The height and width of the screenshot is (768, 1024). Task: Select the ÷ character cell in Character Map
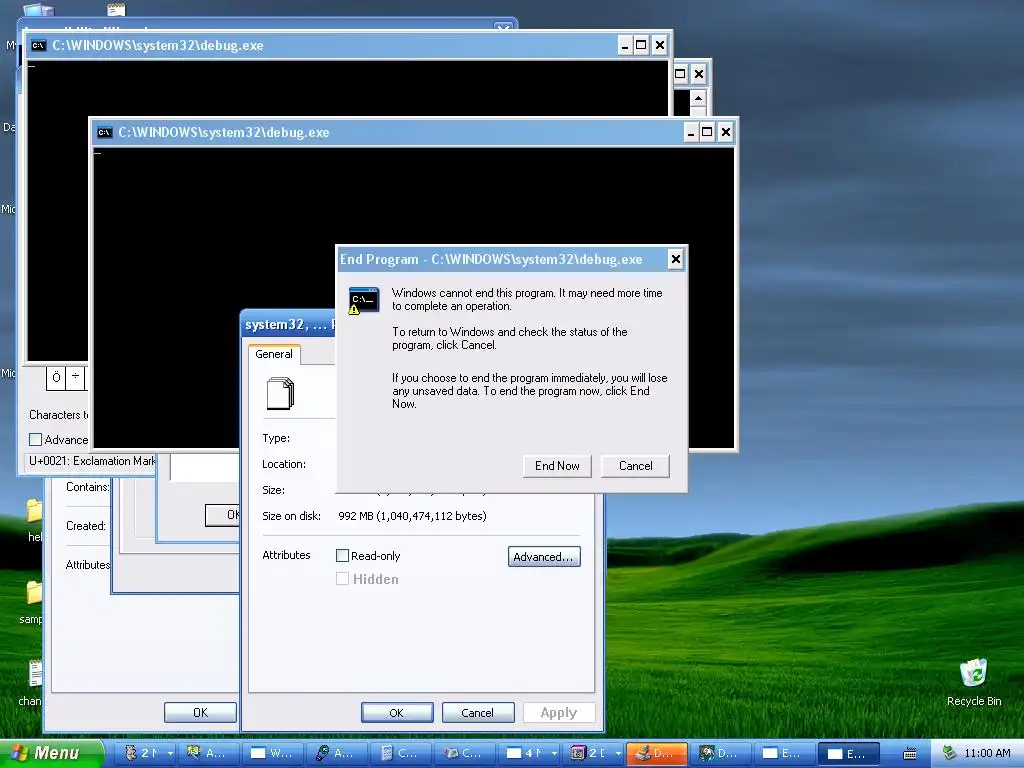(76, 377)
